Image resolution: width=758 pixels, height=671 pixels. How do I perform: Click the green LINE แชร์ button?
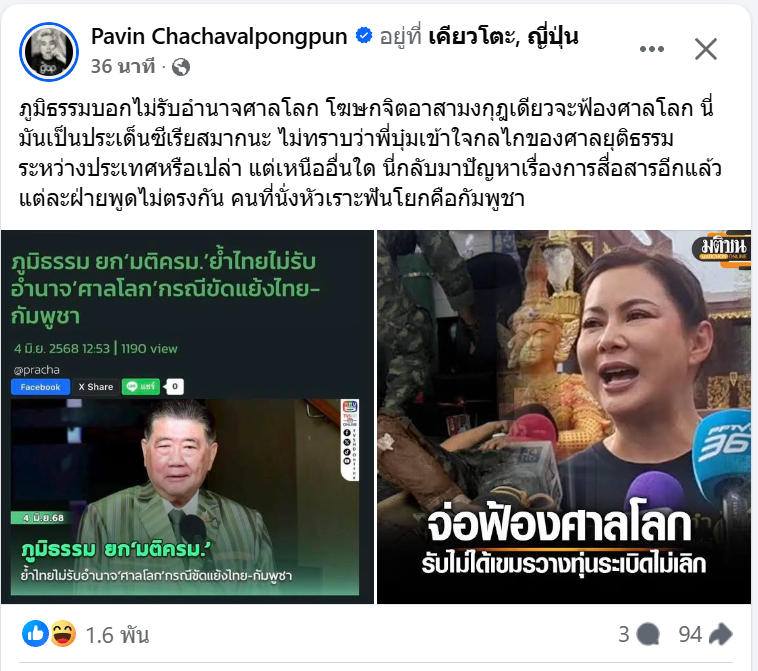pos(141,386)
